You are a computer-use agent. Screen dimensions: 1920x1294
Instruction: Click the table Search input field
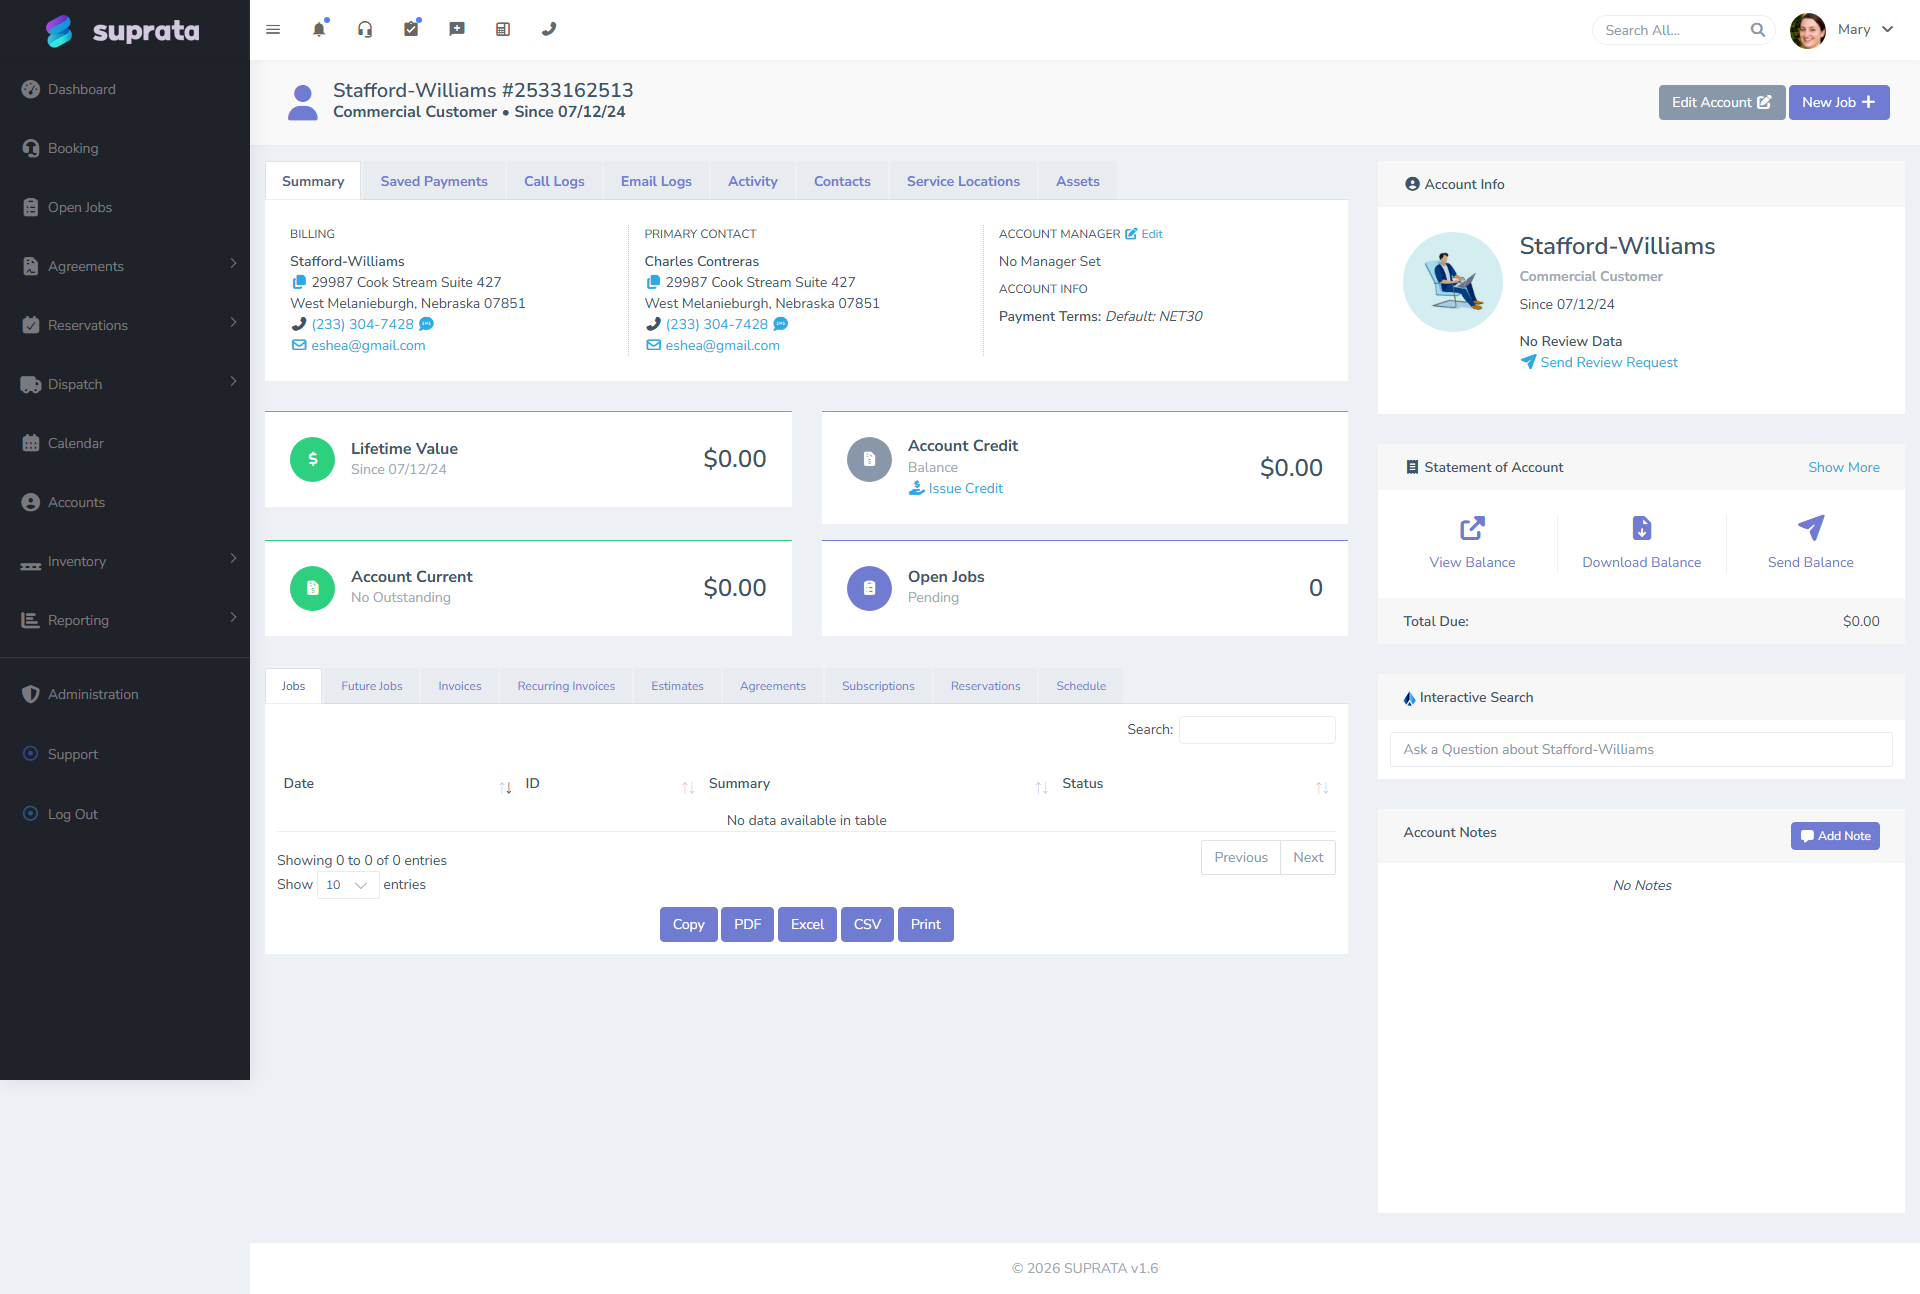[x=1257, y=730]
